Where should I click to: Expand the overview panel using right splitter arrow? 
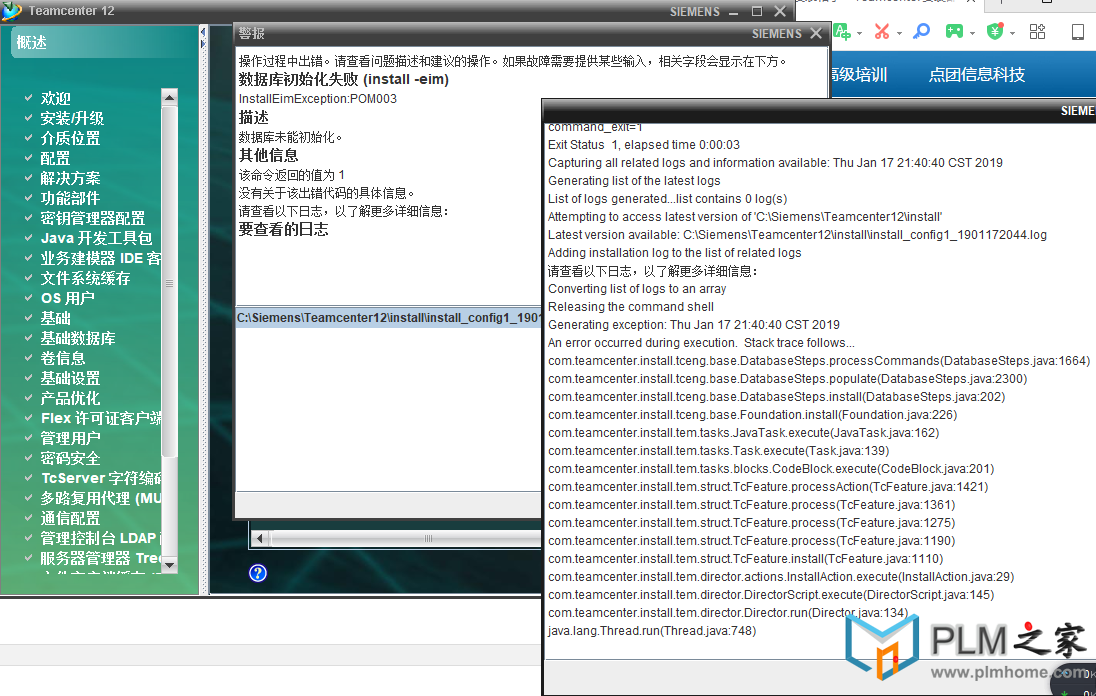pos(203,44)
